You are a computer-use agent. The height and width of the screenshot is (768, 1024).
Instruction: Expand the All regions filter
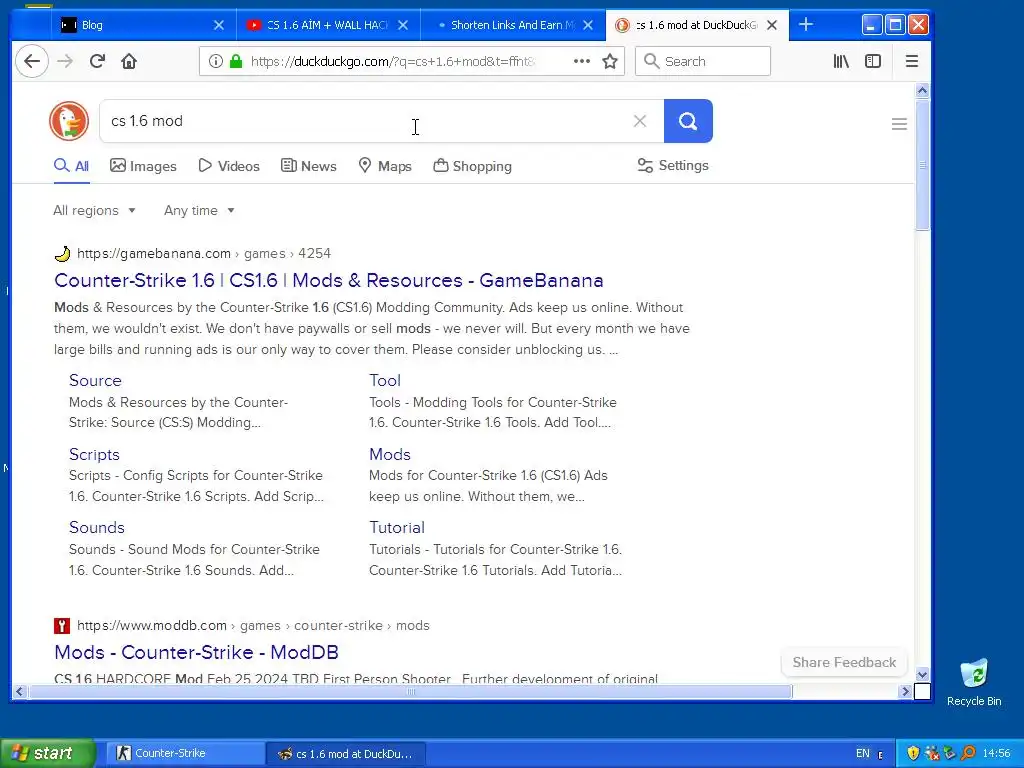tap(94, 210)
